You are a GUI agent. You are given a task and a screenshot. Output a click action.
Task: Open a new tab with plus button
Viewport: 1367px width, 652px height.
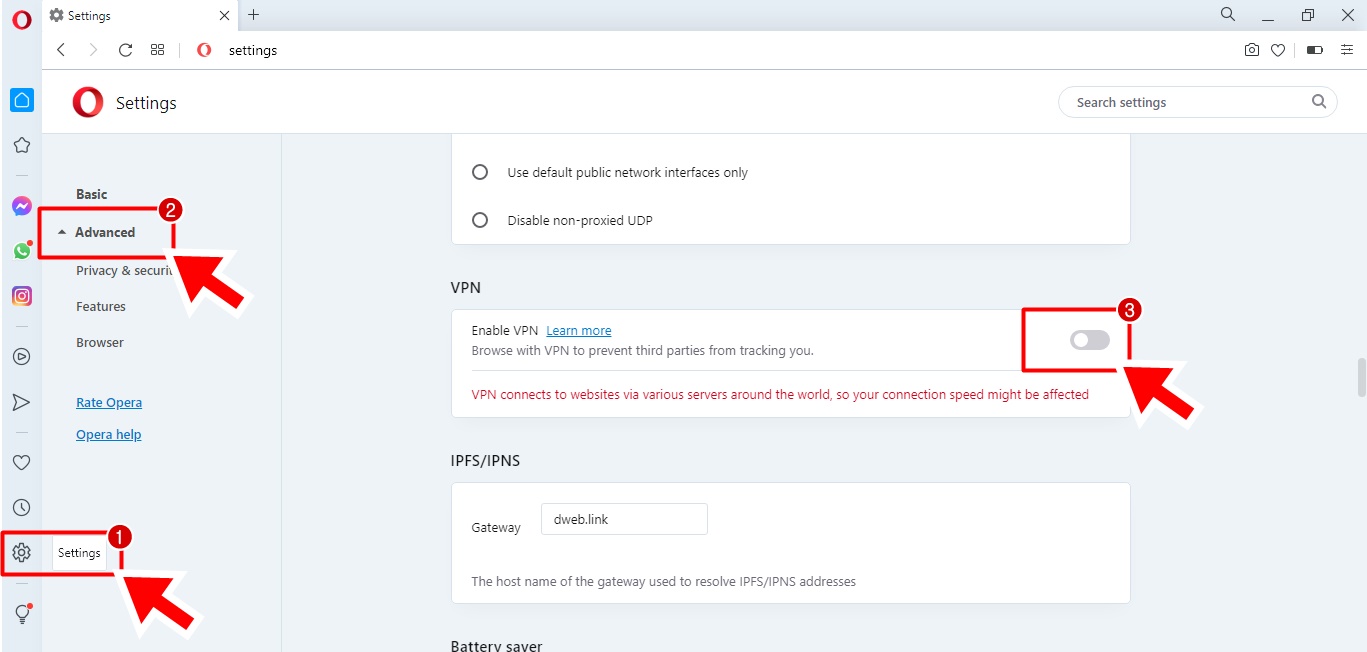click(253, 15)
